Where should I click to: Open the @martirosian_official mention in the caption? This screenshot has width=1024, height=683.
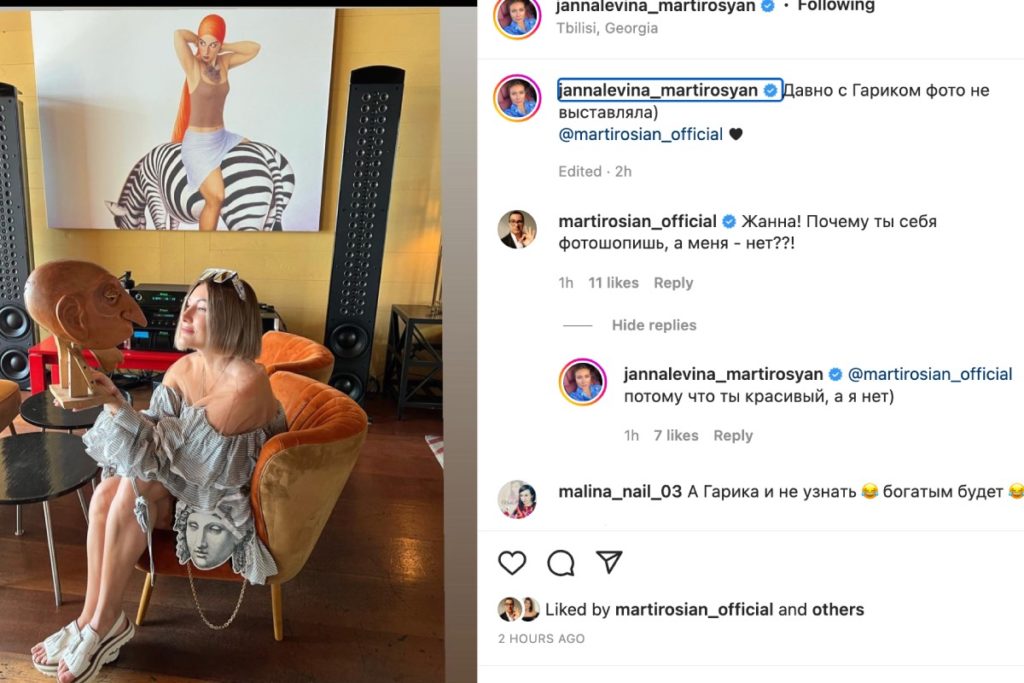640,134
